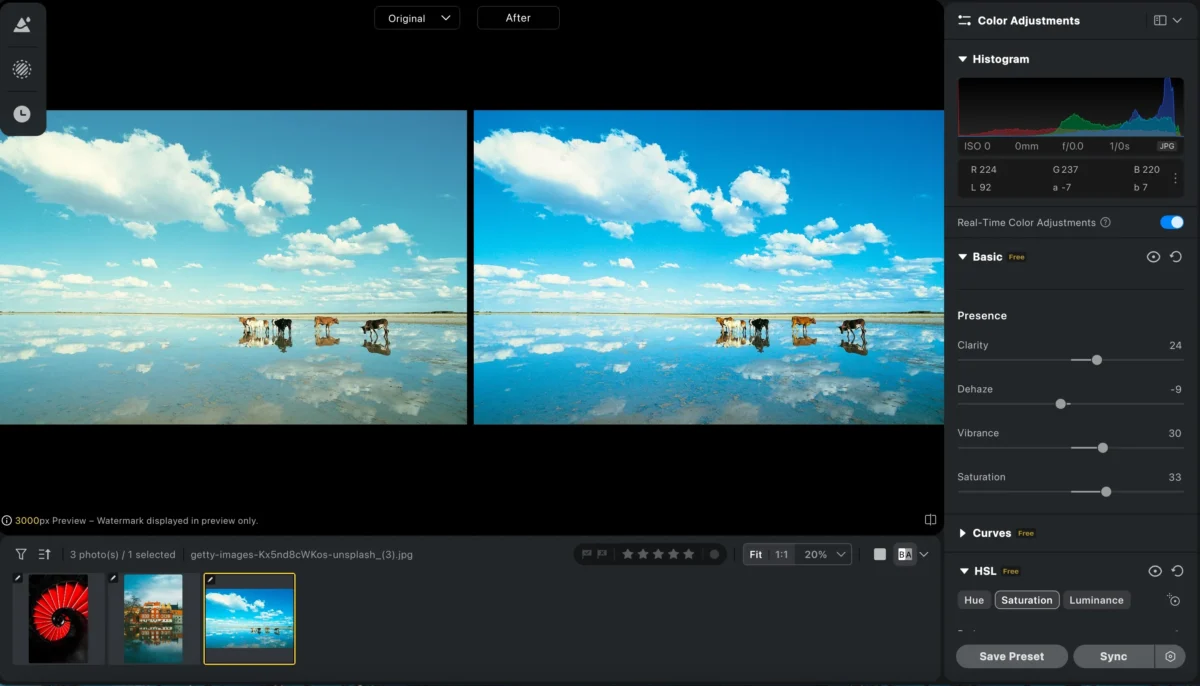The height and width of the screenshot is (686, 1200).
Task: Click the Save Preset button
Action: pos(1011,656)
